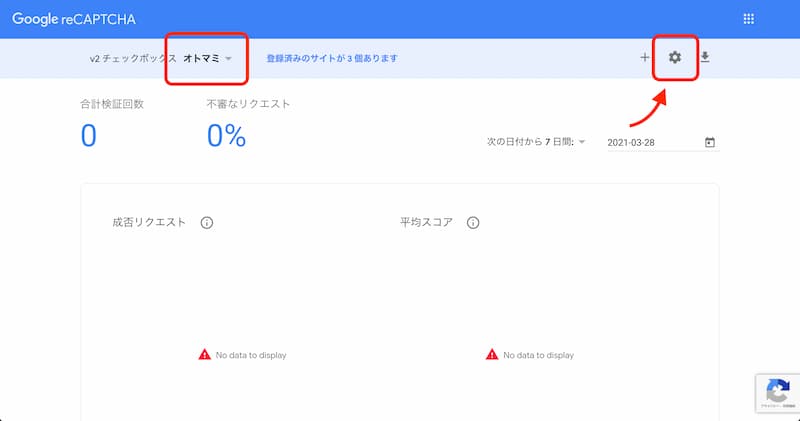This screenshot has height=421, width=800.
Task: Click No data to display under 成否リクエスト
Action: click(x=242, y=355)
